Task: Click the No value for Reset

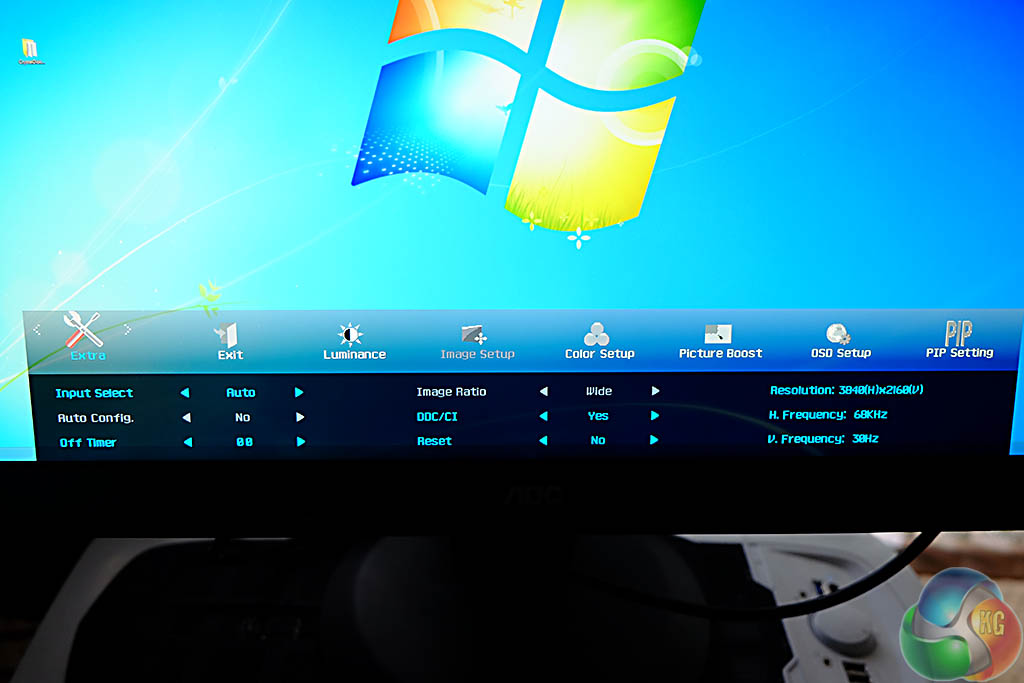Action: (x=598, y=441)
